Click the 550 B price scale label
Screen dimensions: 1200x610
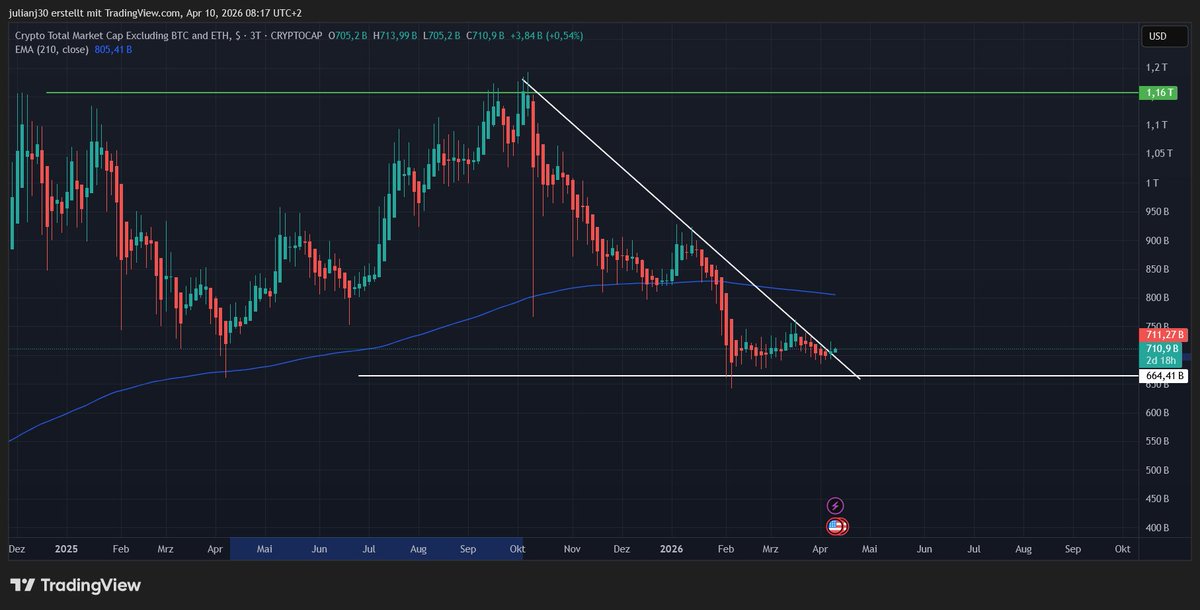tap(1158, 441)
